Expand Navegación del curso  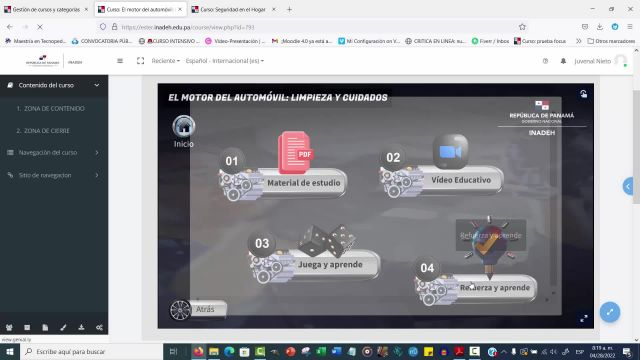[x=54, y=153]
